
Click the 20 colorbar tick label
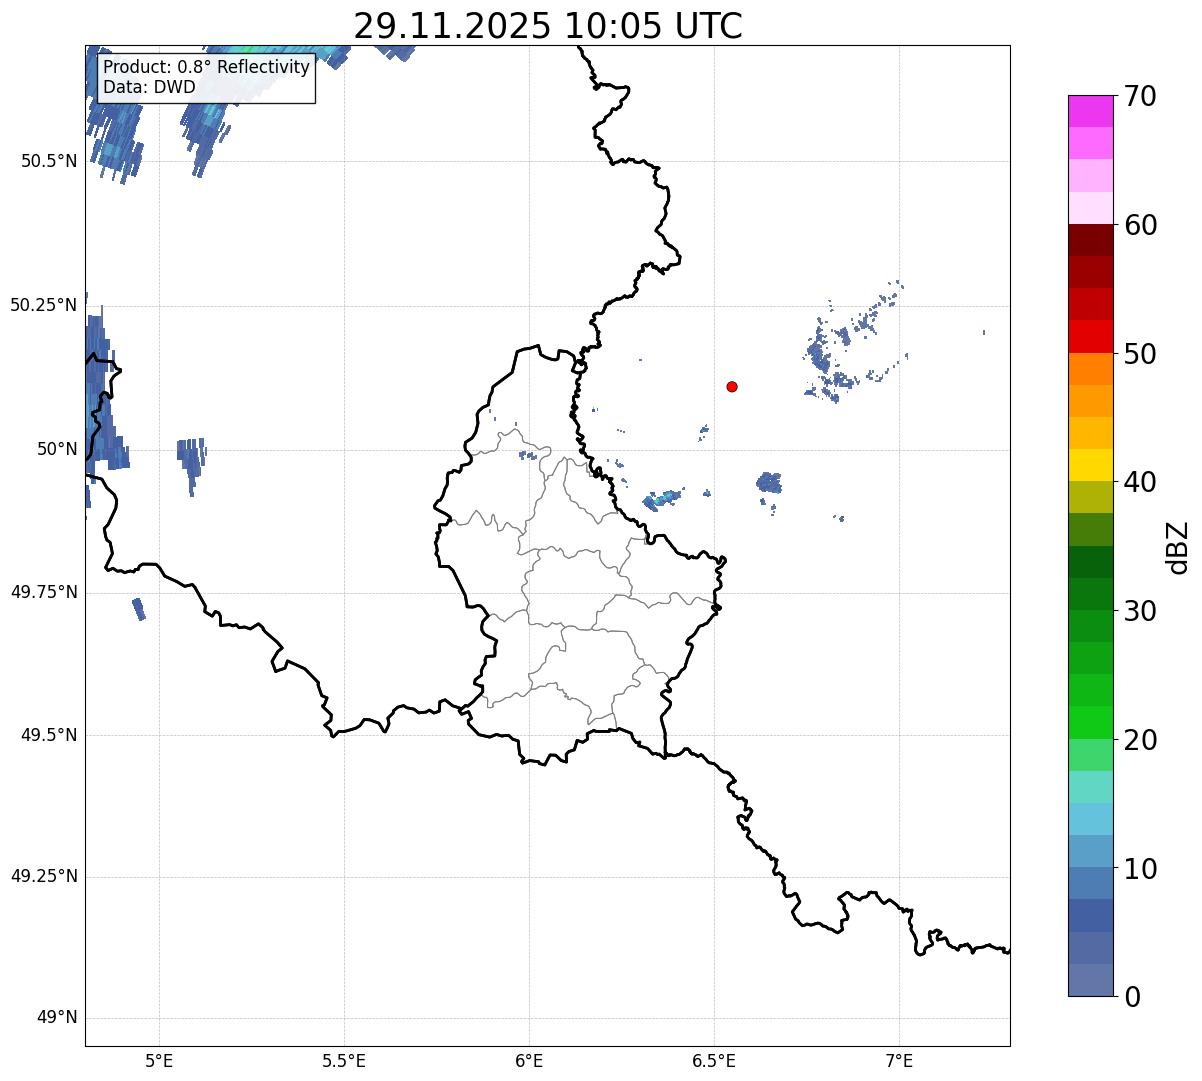[1139, 740]
